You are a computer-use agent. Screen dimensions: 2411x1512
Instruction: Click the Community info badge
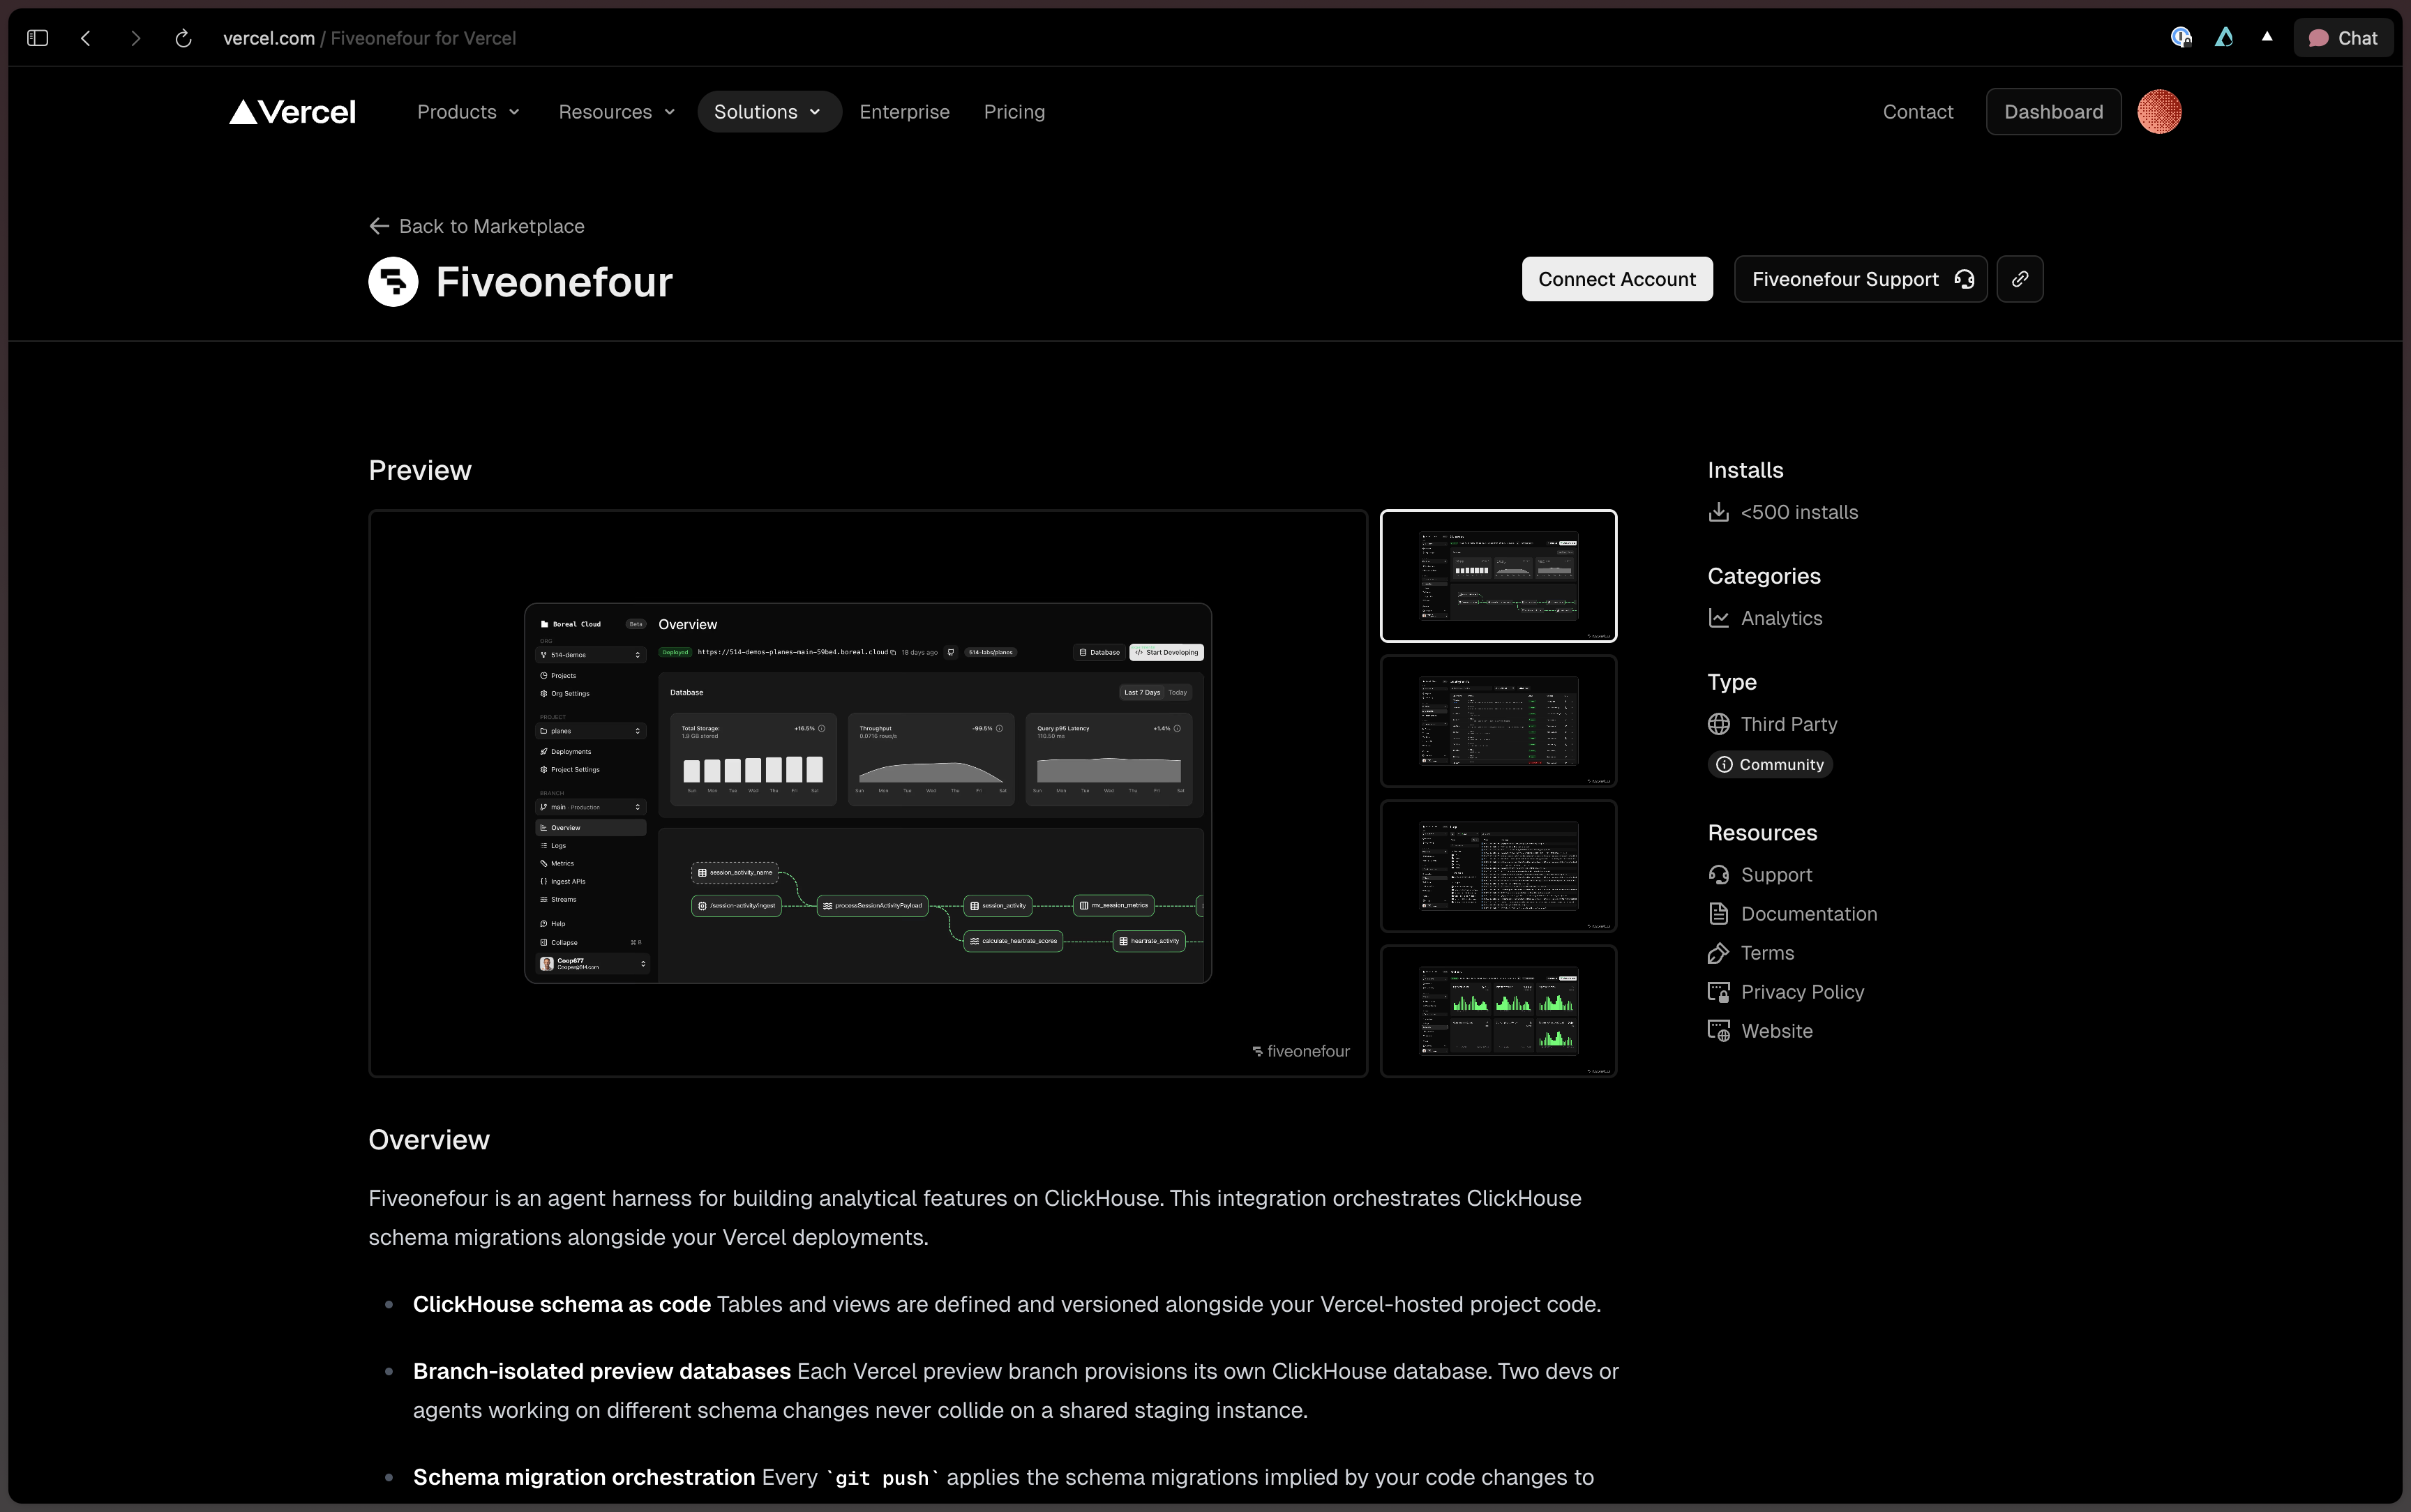[1770, 765]
